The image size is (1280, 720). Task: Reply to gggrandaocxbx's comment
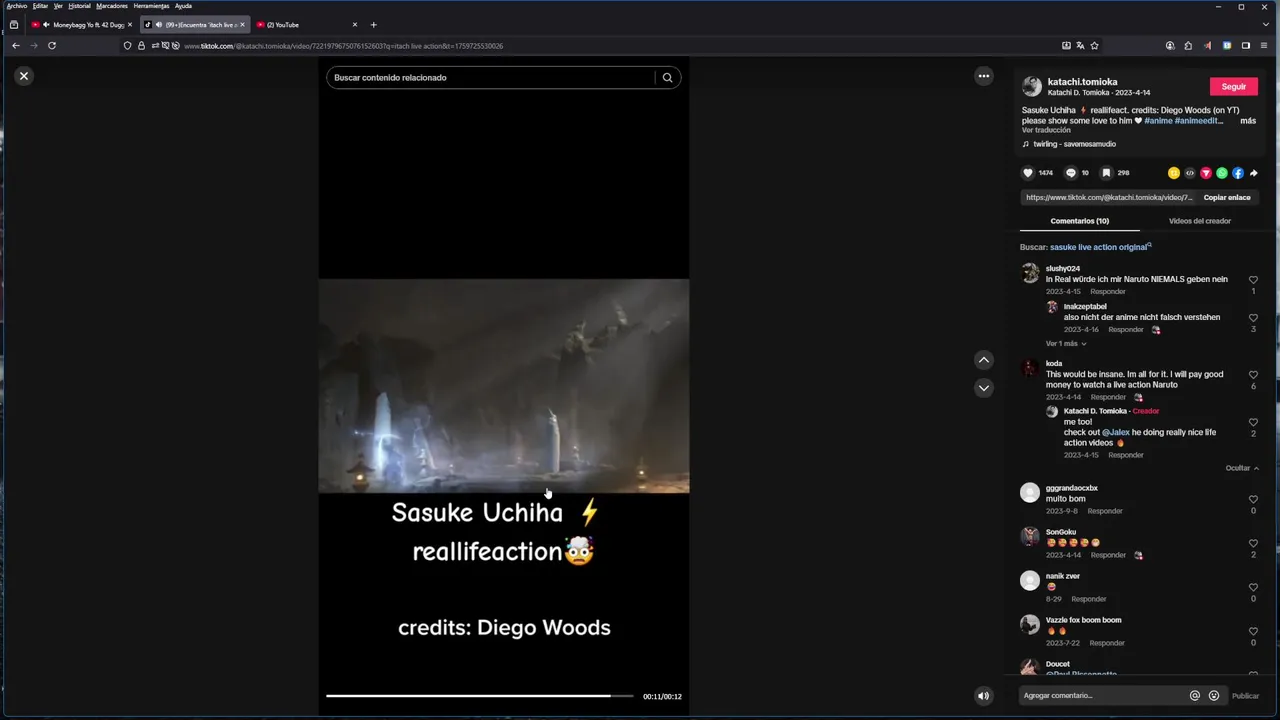1105,511
